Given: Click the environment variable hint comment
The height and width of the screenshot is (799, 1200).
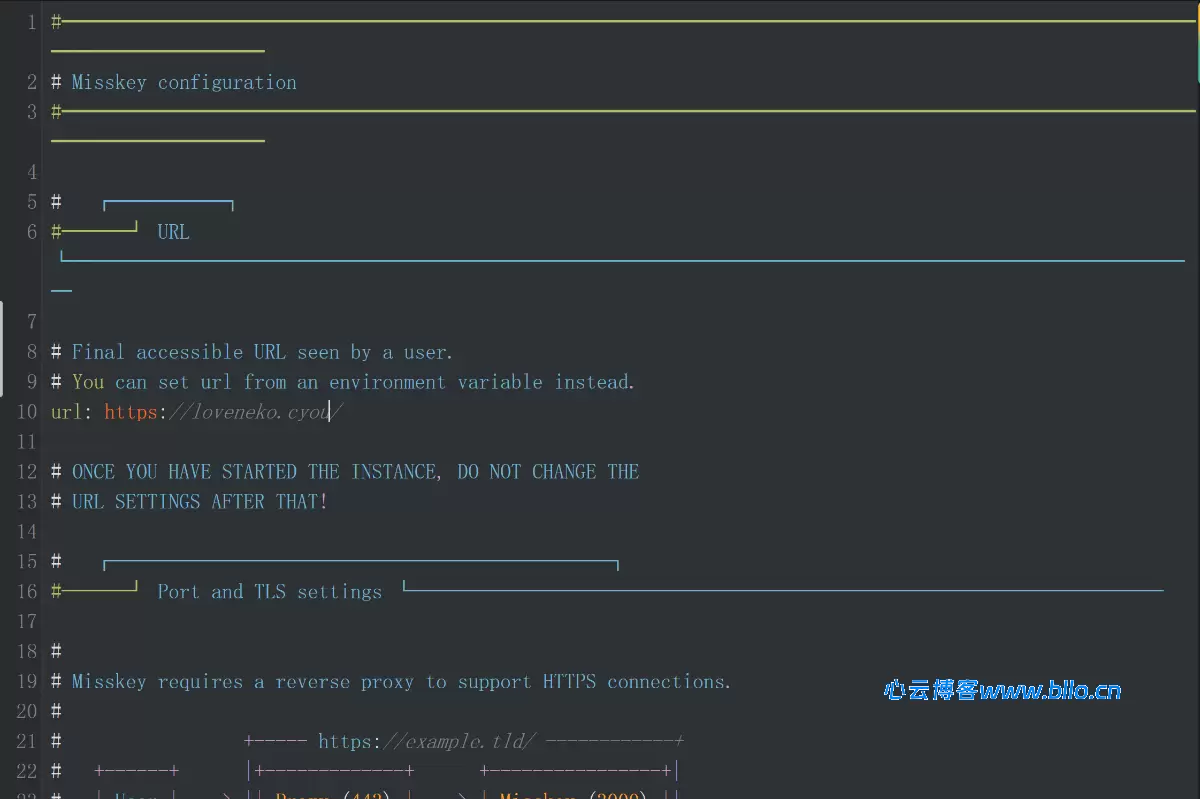Looking at the screenshot, I should 340,381.
